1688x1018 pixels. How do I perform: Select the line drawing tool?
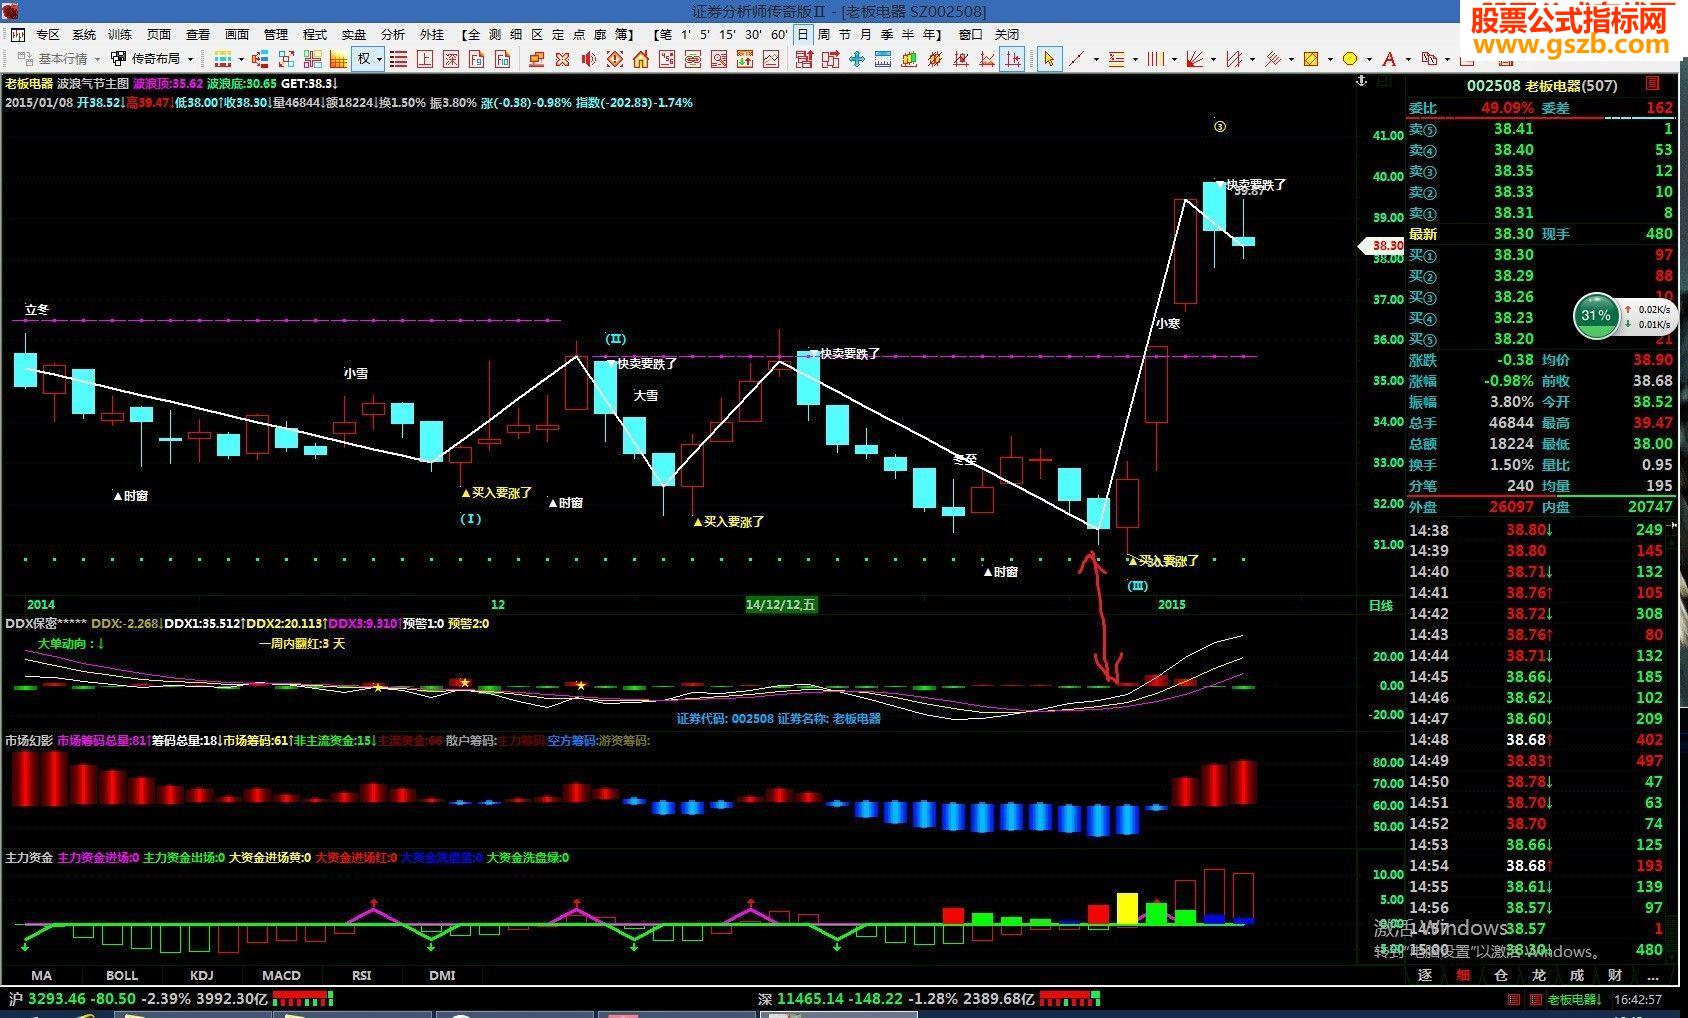point(1076,59)
